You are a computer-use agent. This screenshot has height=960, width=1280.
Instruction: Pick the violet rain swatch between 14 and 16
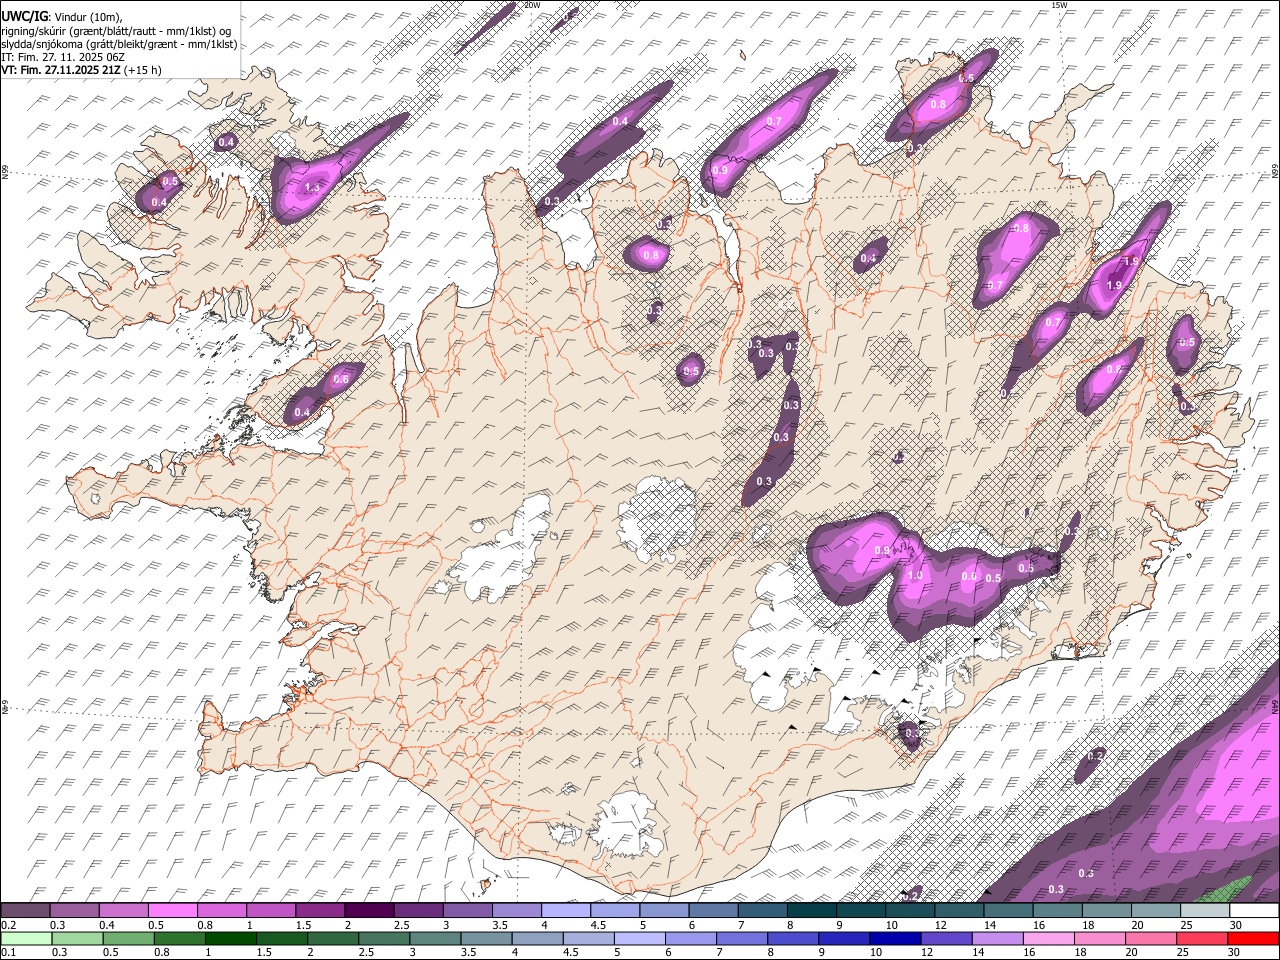tap(998, 938)
